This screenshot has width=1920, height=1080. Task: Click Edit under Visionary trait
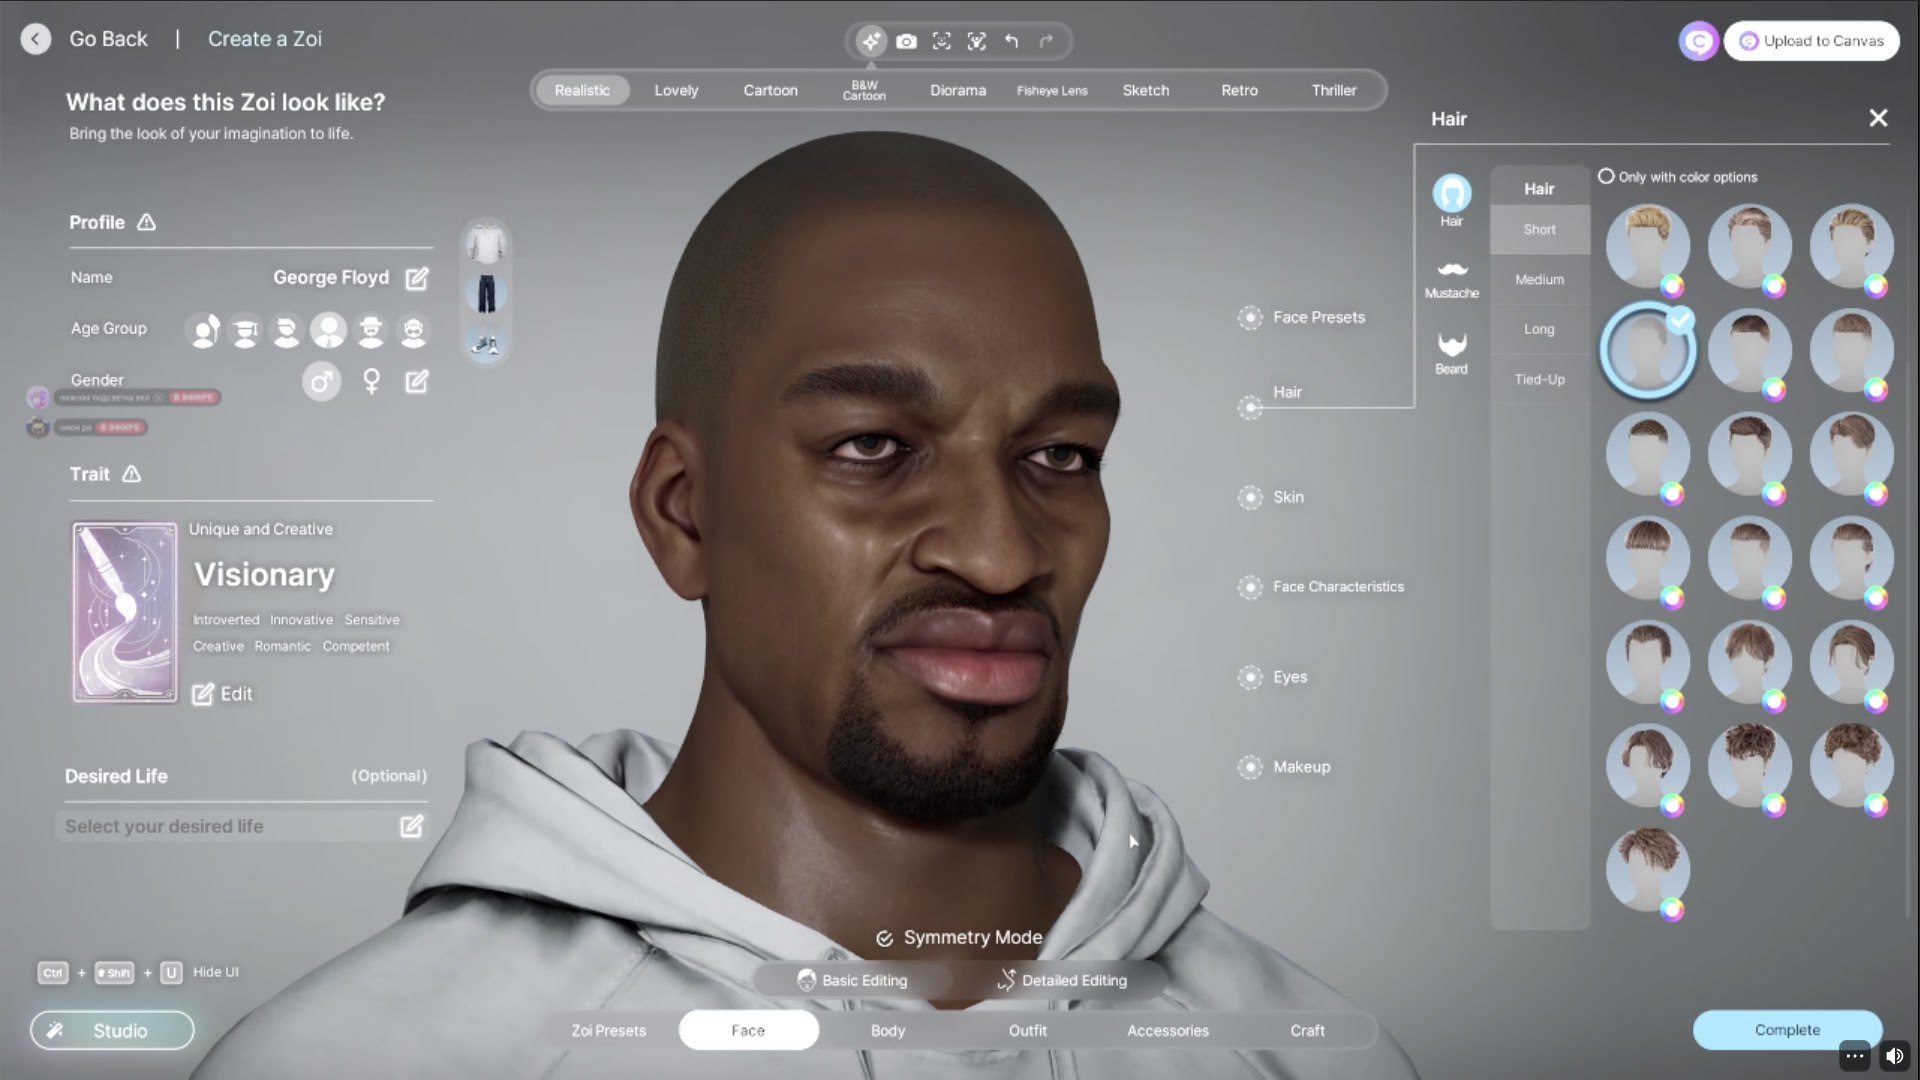222,694
